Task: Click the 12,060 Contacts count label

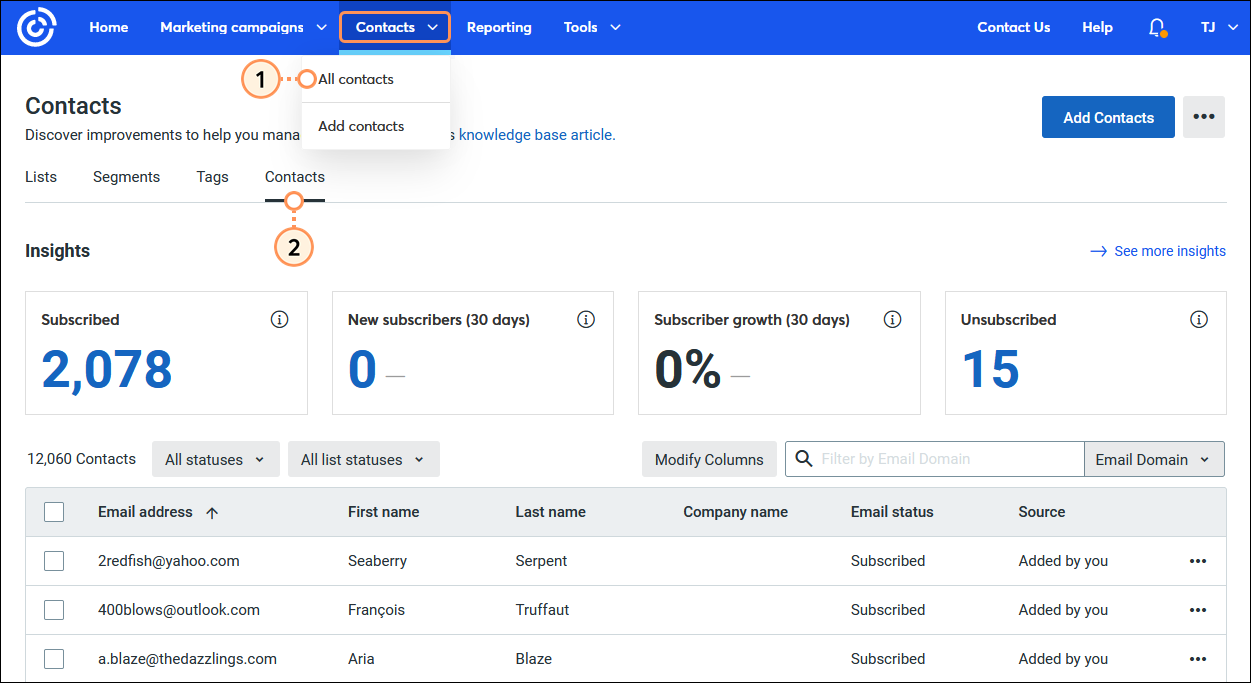Action: pyautogui.click(x=82, y=459)
